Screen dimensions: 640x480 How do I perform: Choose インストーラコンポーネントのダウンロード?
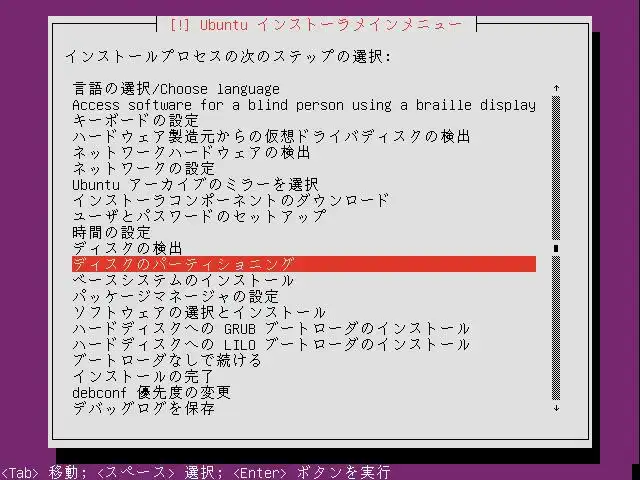[x=231, y=200]
